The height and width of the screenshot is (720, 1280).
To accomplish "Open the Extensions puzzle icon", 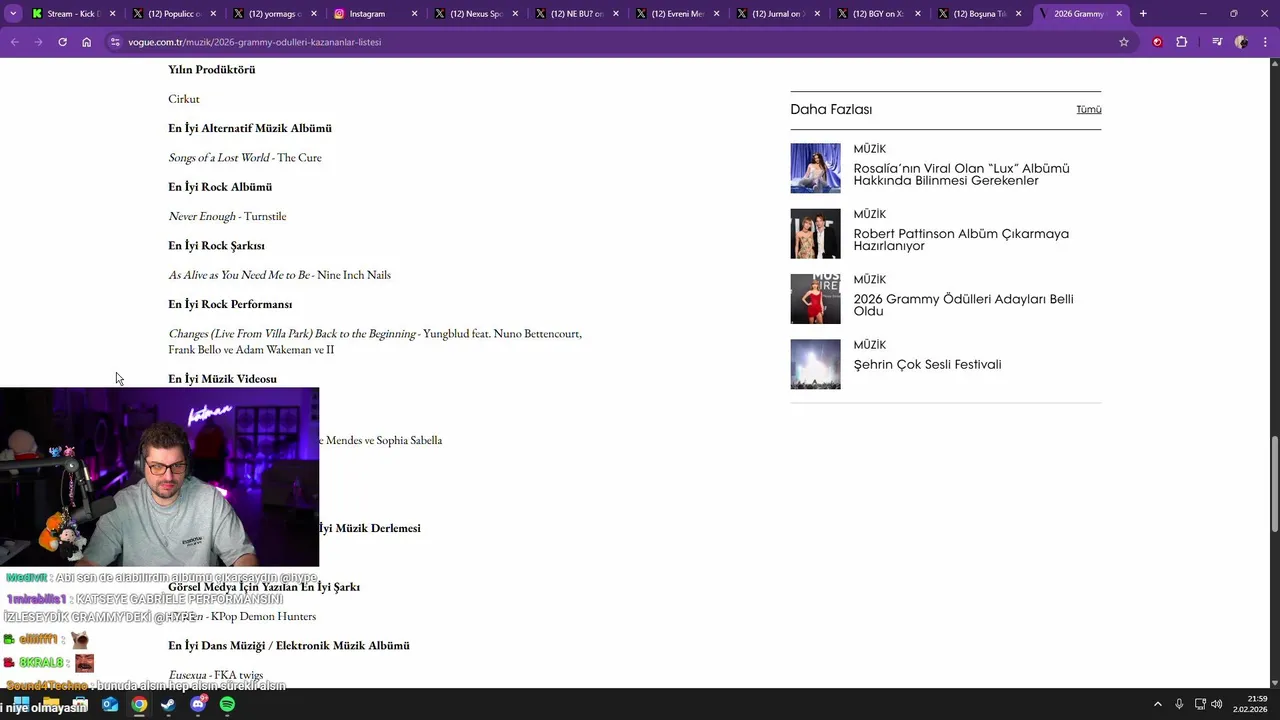I will (x=1181, y=42).
